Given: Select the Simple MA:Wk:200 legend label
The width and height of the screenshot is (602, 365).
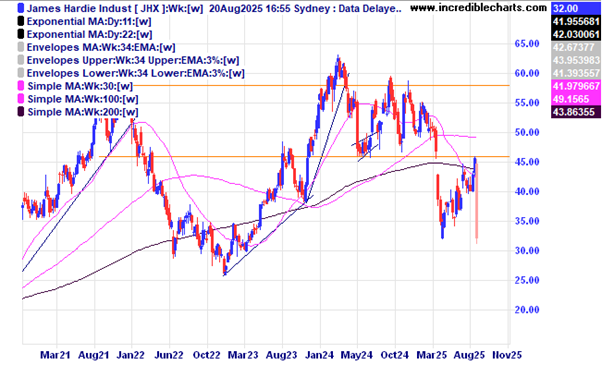Looking at the screenshot, I should [83, 112].
